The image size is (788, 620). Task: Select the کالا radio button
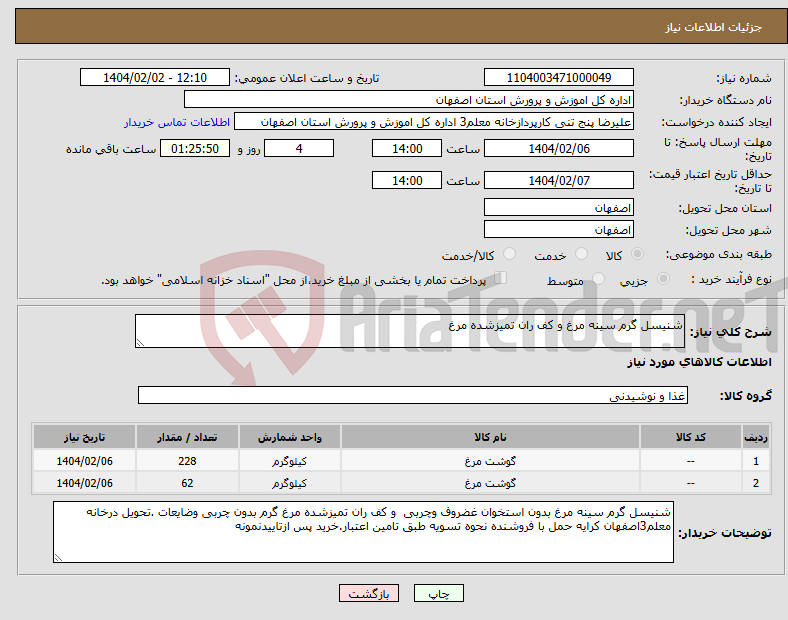pyautogui.click(x=637, y=254)
